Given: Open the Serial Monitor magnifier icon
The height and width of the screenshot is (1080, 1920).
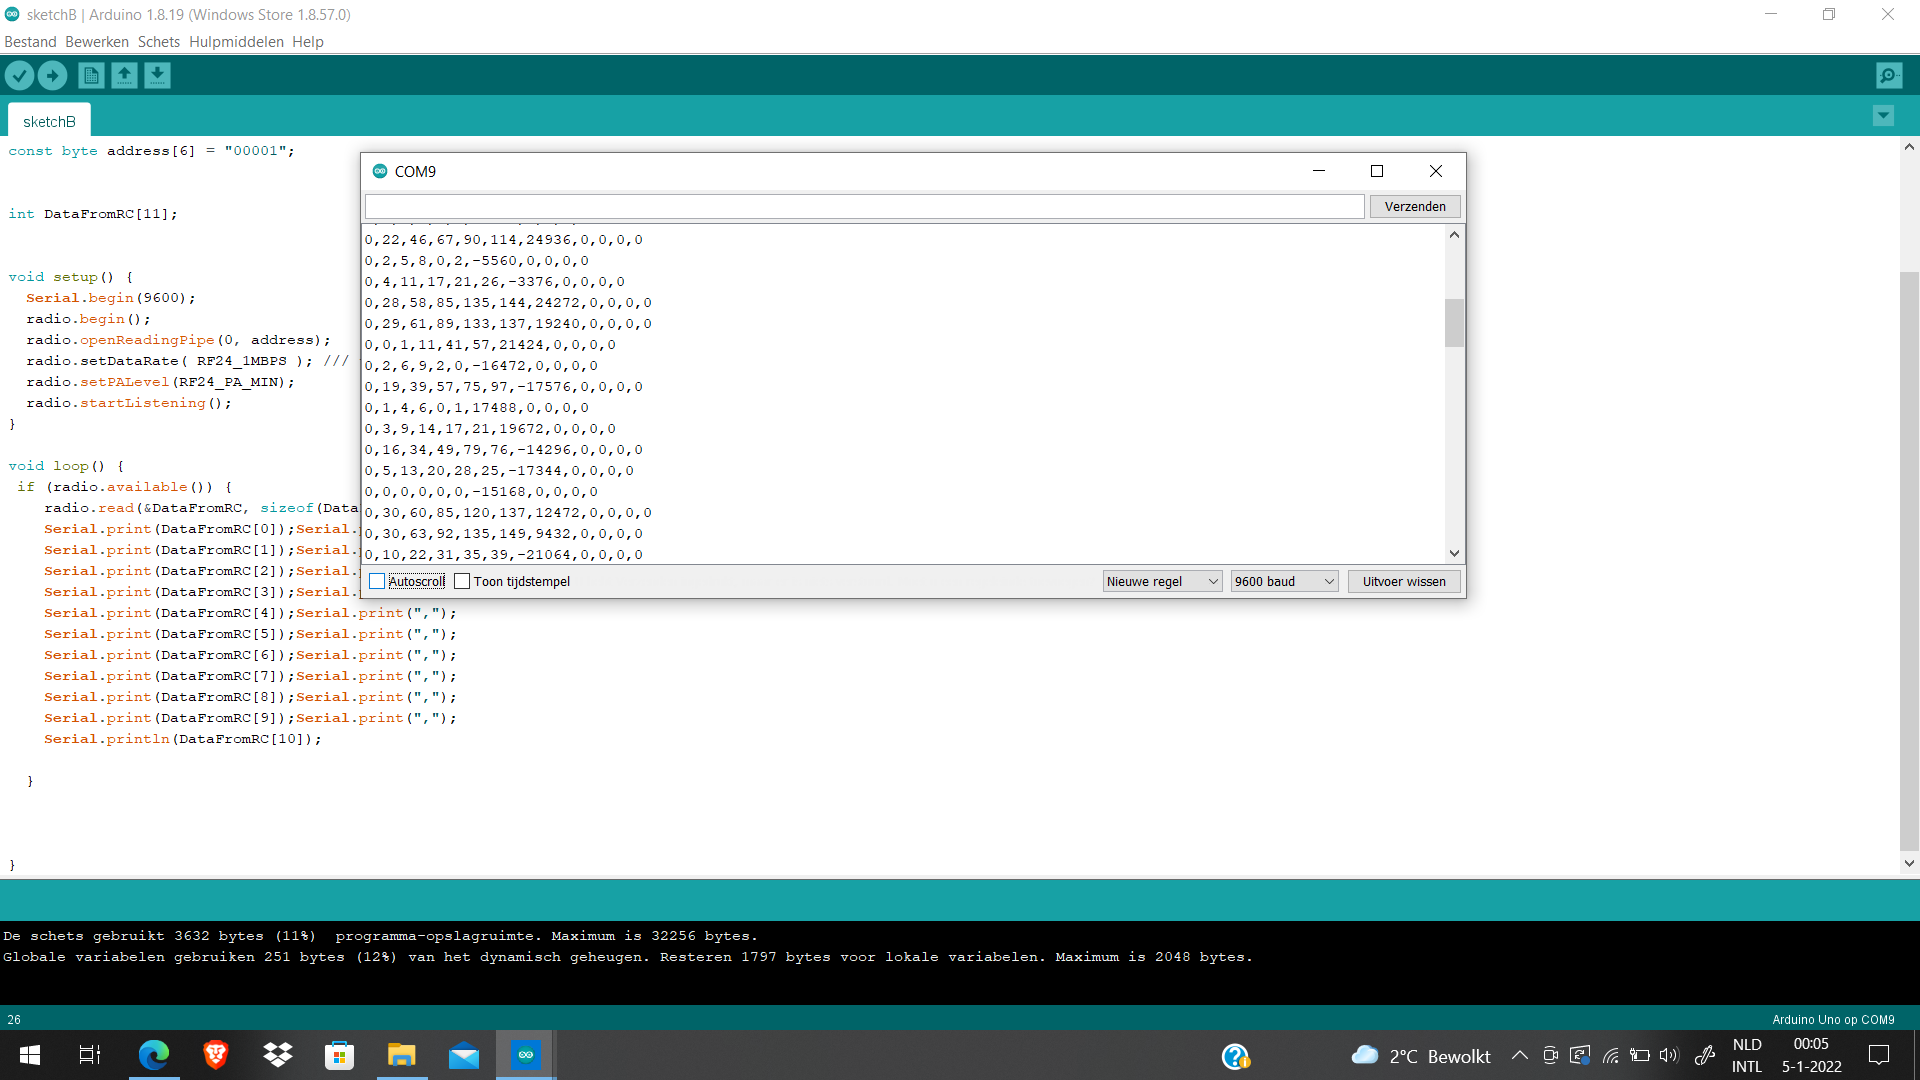Looking at the screenshot, I should (1889, 75).
